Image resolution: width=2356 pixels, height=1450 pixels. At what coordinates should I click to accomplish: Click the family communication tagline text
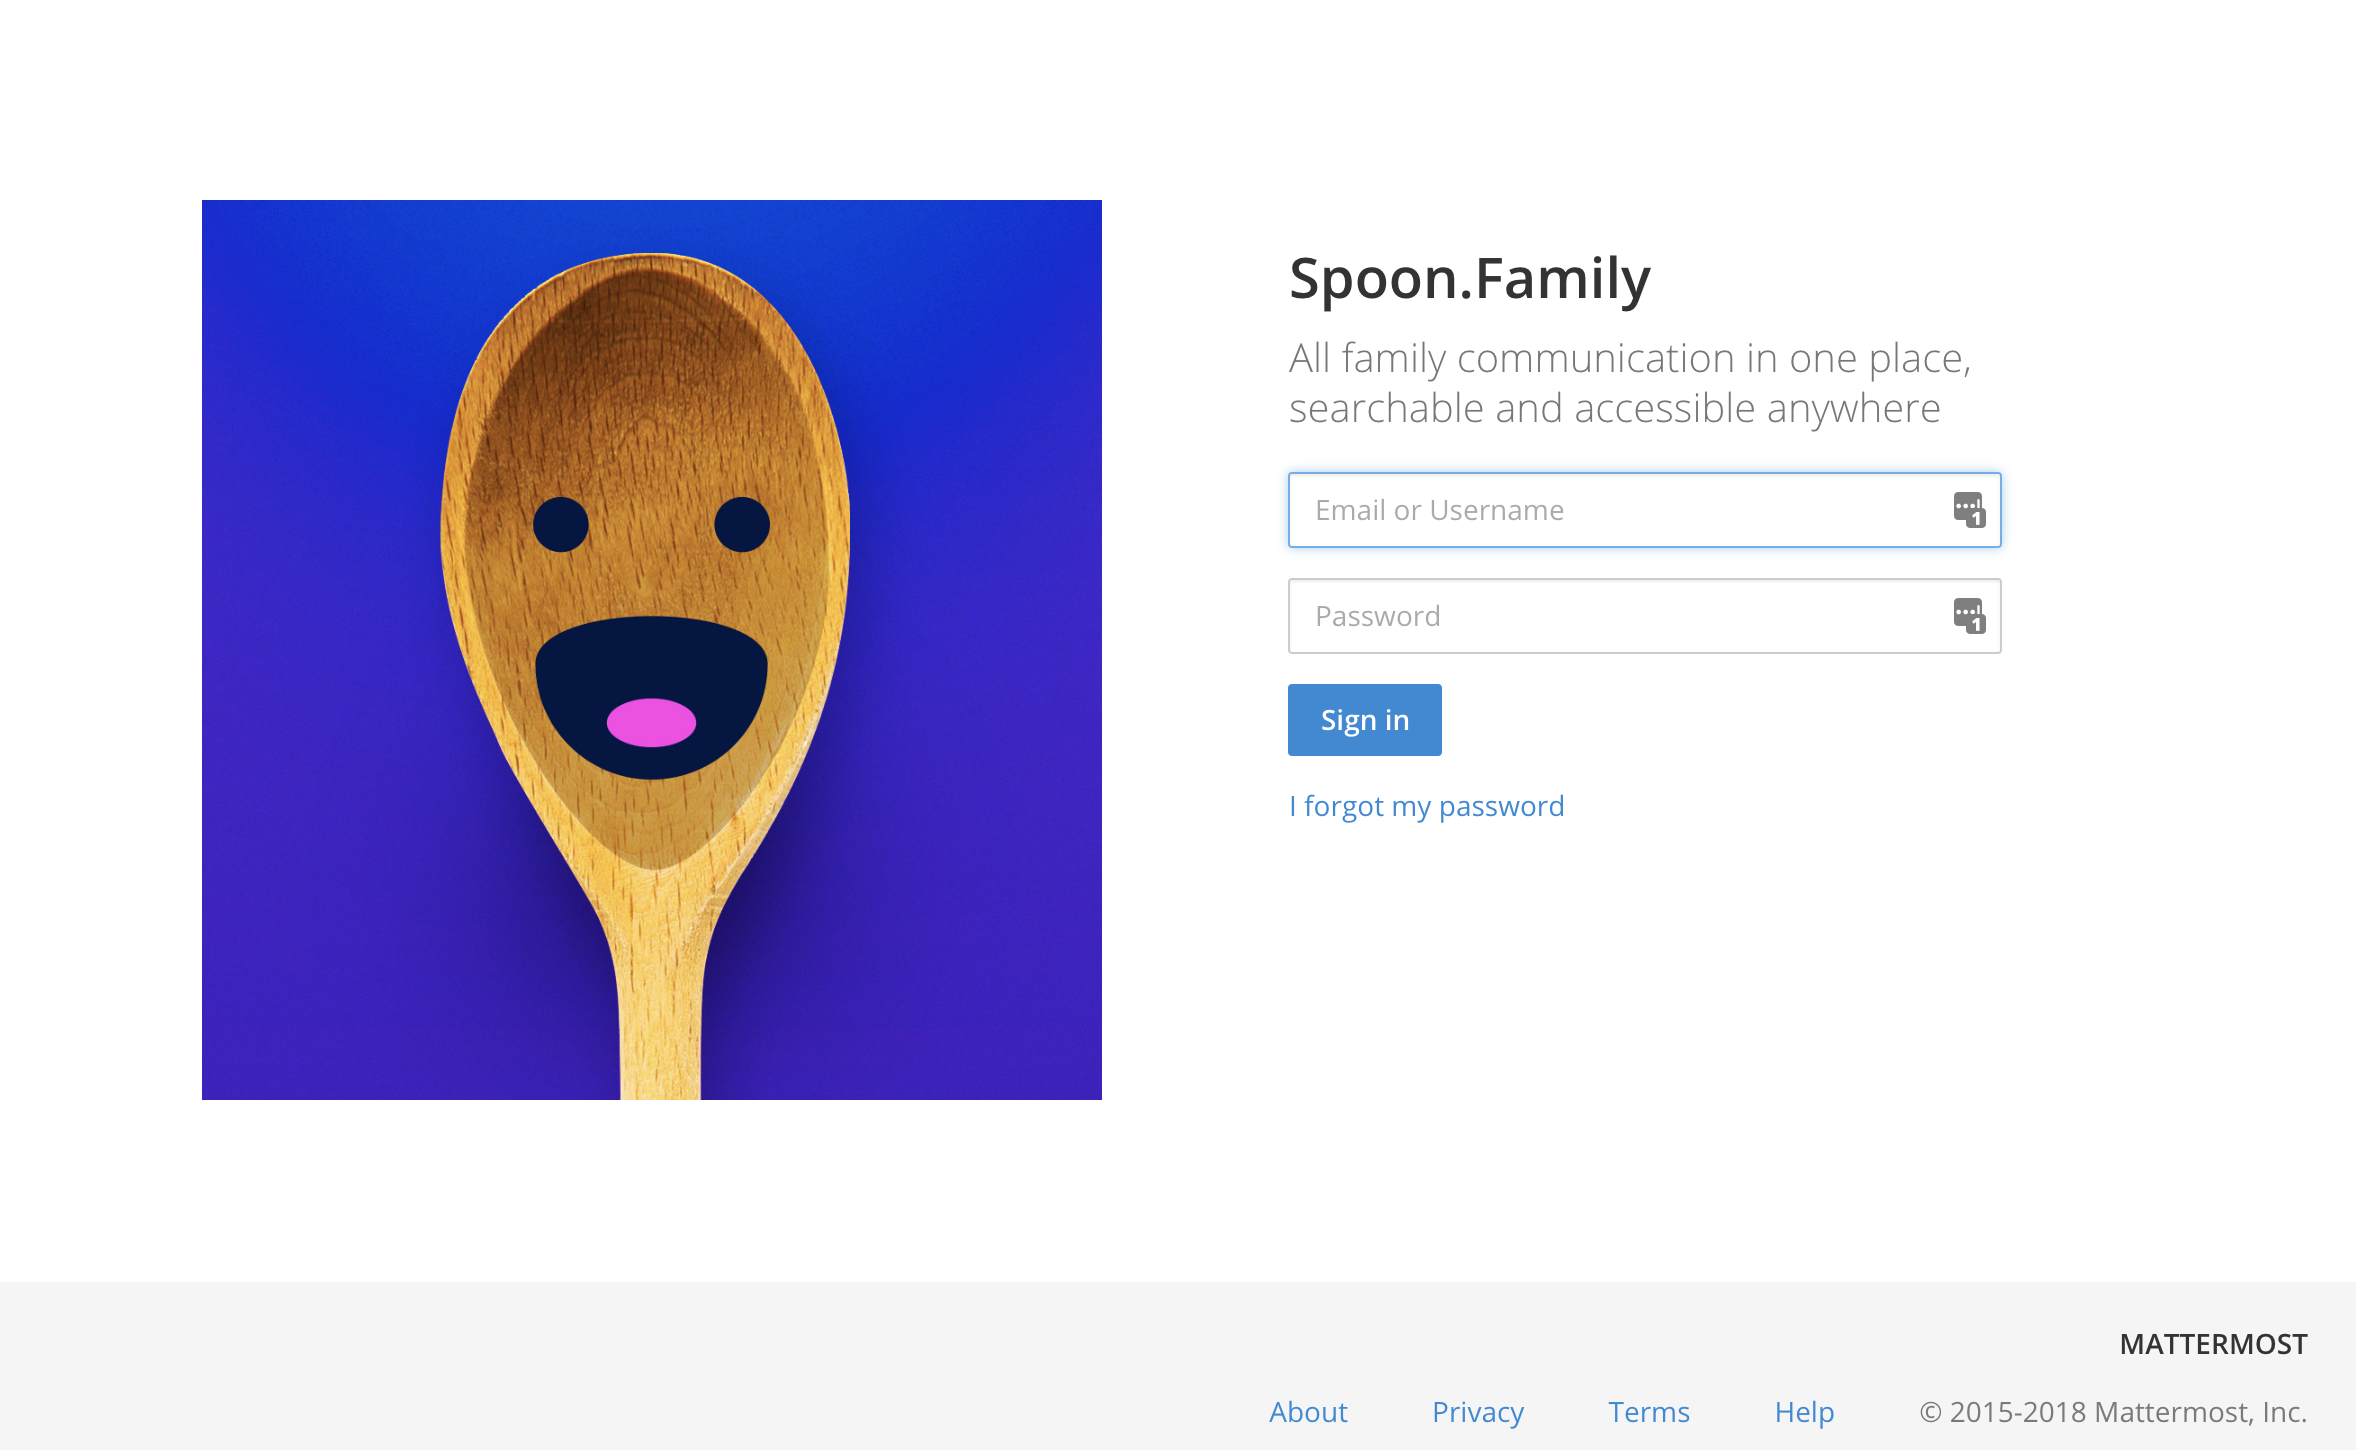tap(1629, 383)
